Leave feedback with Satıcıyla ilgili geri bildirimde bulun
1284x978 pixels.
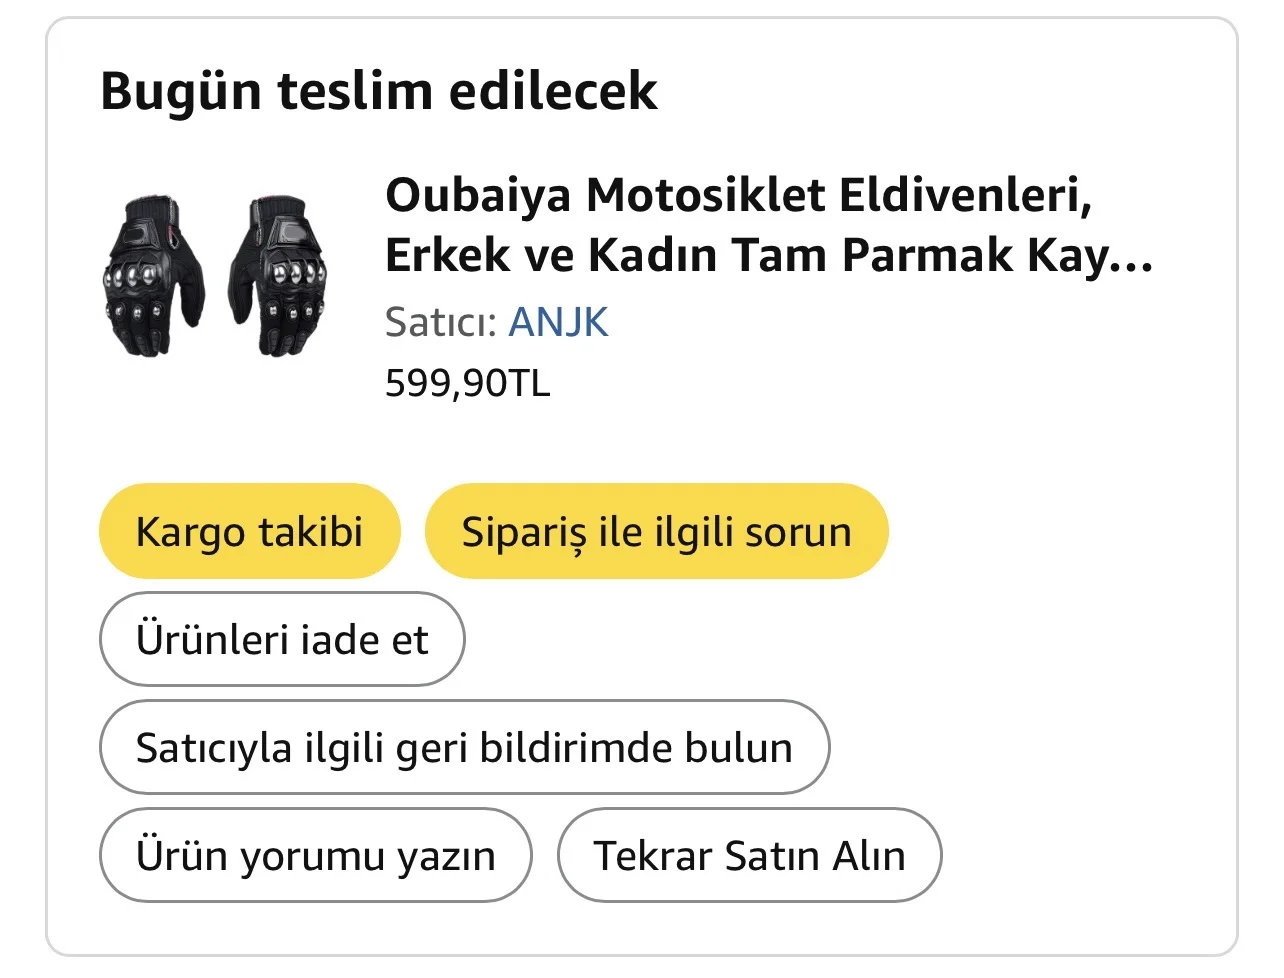tap(464, 747)
